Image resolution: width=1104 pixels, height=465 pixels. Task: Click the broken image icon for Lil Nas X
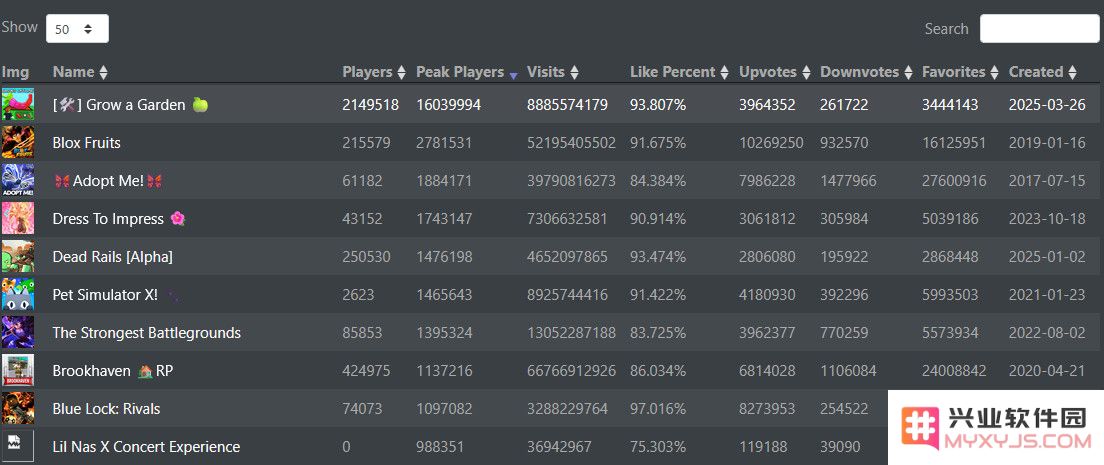coord(18,446)
